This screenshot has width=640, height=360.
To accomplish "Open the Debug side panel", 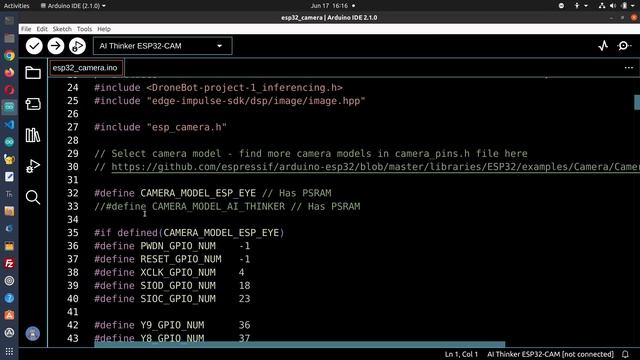I will click(33, 166).
